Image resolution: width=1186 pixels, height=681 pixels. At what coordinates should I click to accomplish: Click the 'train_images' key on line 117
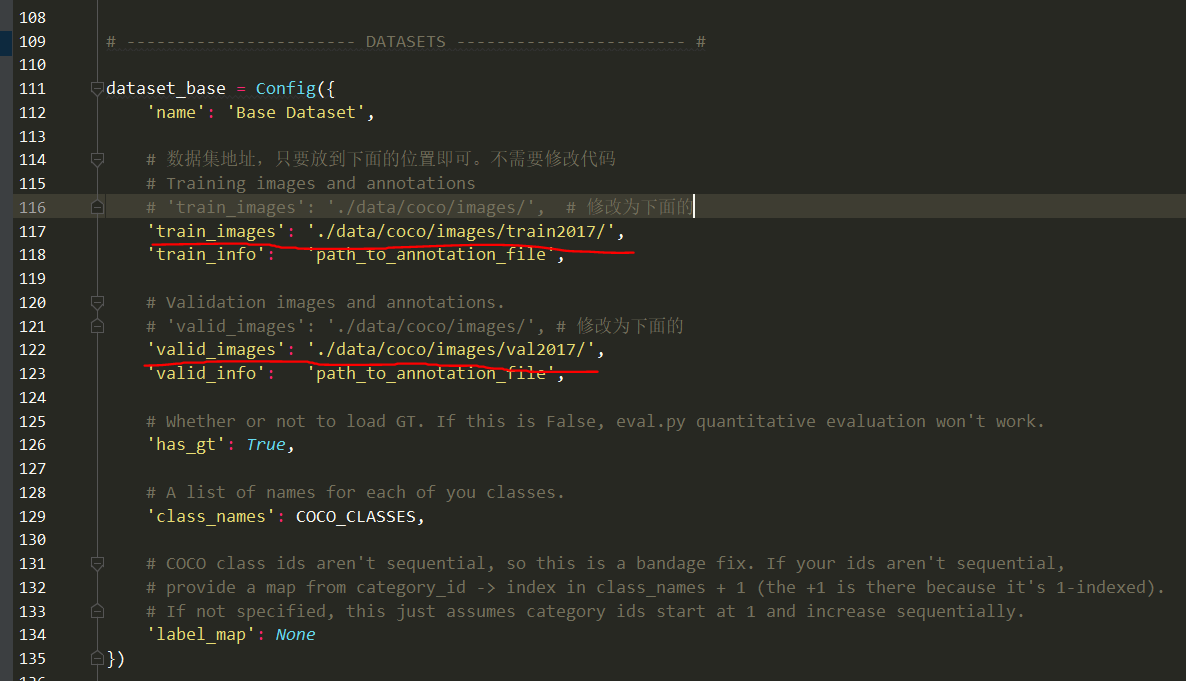(216, 232)
